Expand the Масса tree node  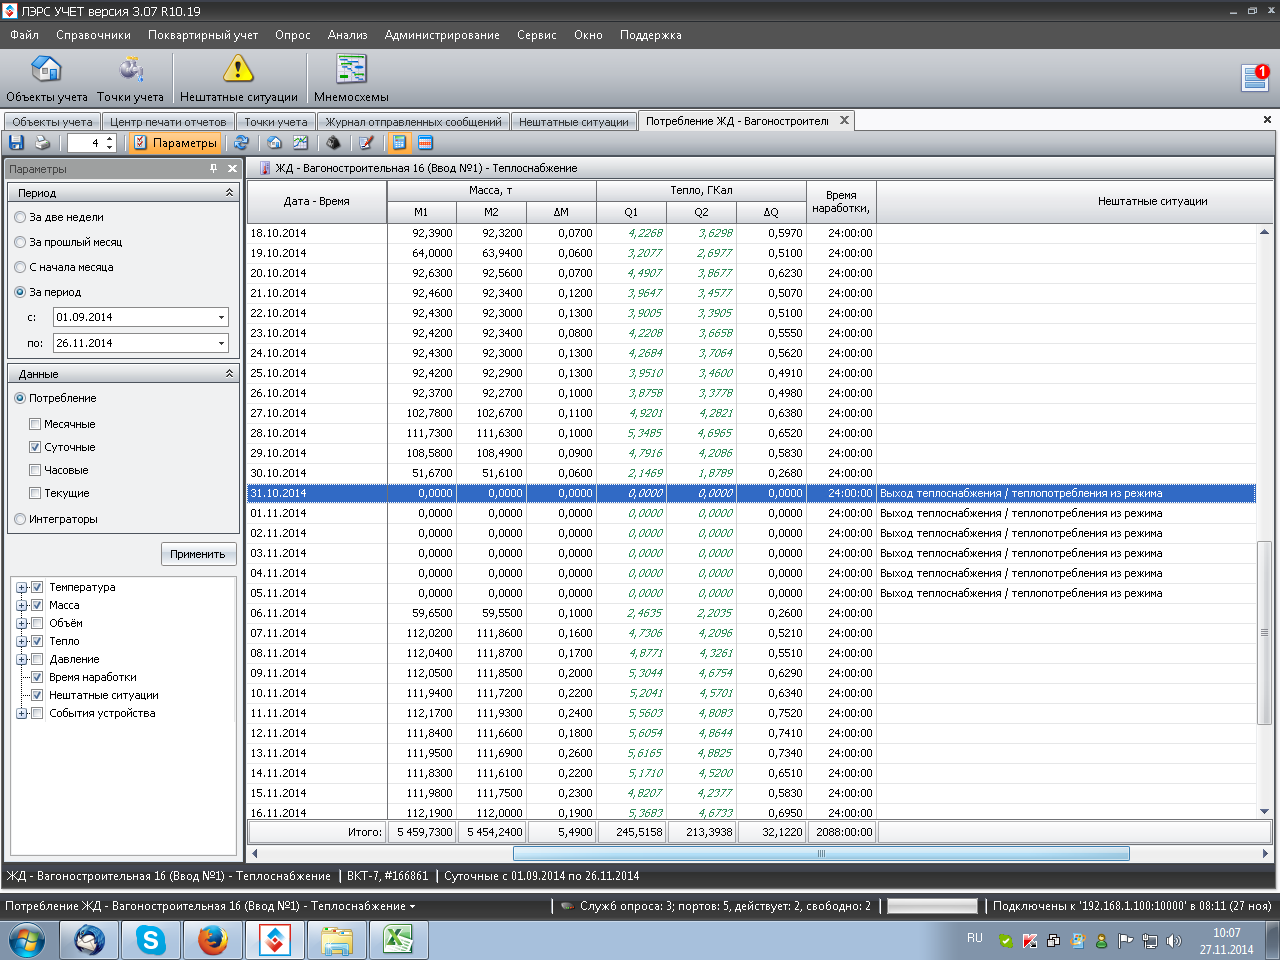pyautogui.click(x=21, y=605)
